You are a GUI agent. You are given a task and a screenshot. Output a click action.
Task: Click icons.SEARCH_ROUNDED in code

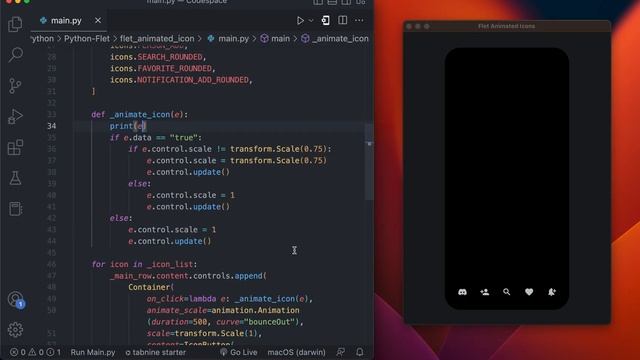click(158, 57)
